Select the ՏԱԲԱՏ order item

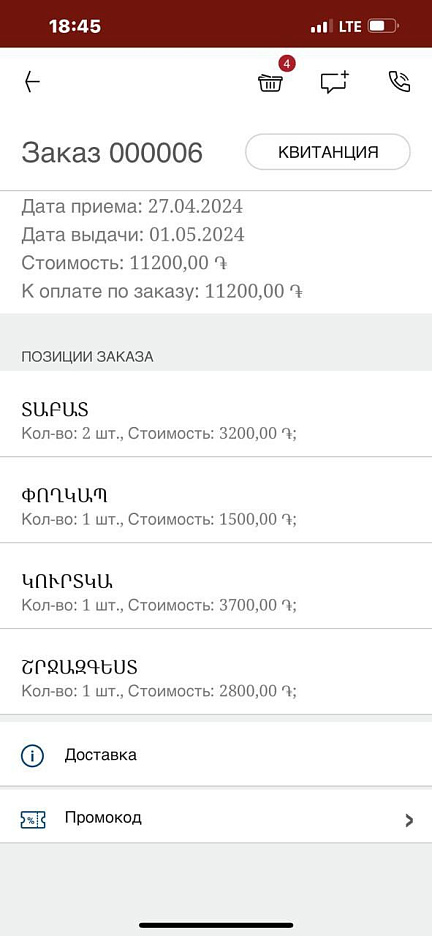pyautogui.click(x=216, y=420)
